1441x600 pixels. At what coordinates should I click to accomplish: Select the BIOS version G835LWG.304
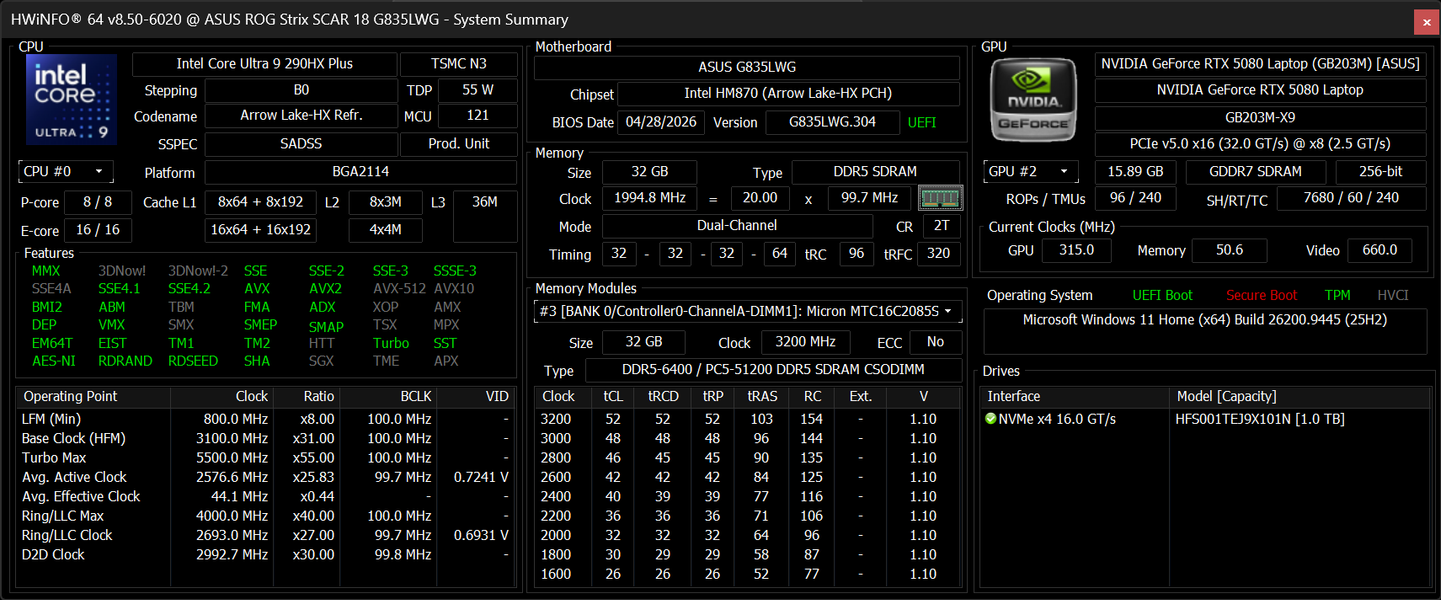(832, 123)
